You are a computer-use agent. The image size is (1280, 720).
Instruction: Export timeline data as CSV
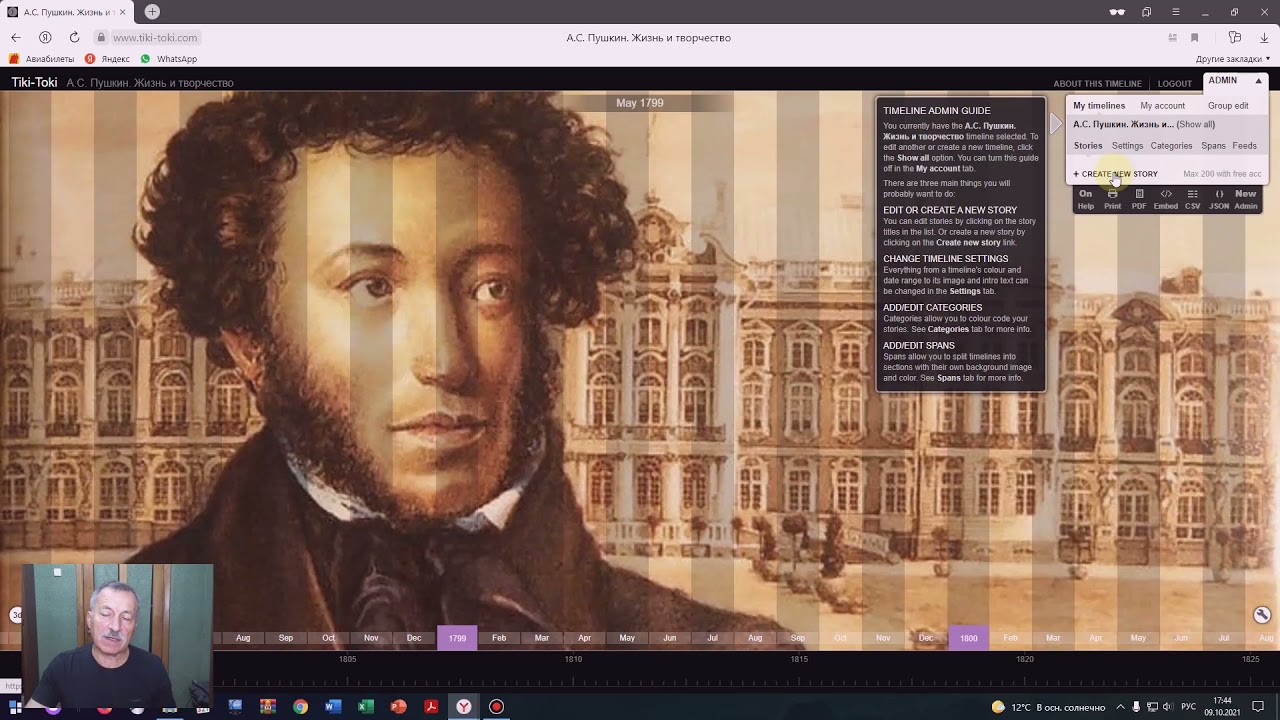1192,199
